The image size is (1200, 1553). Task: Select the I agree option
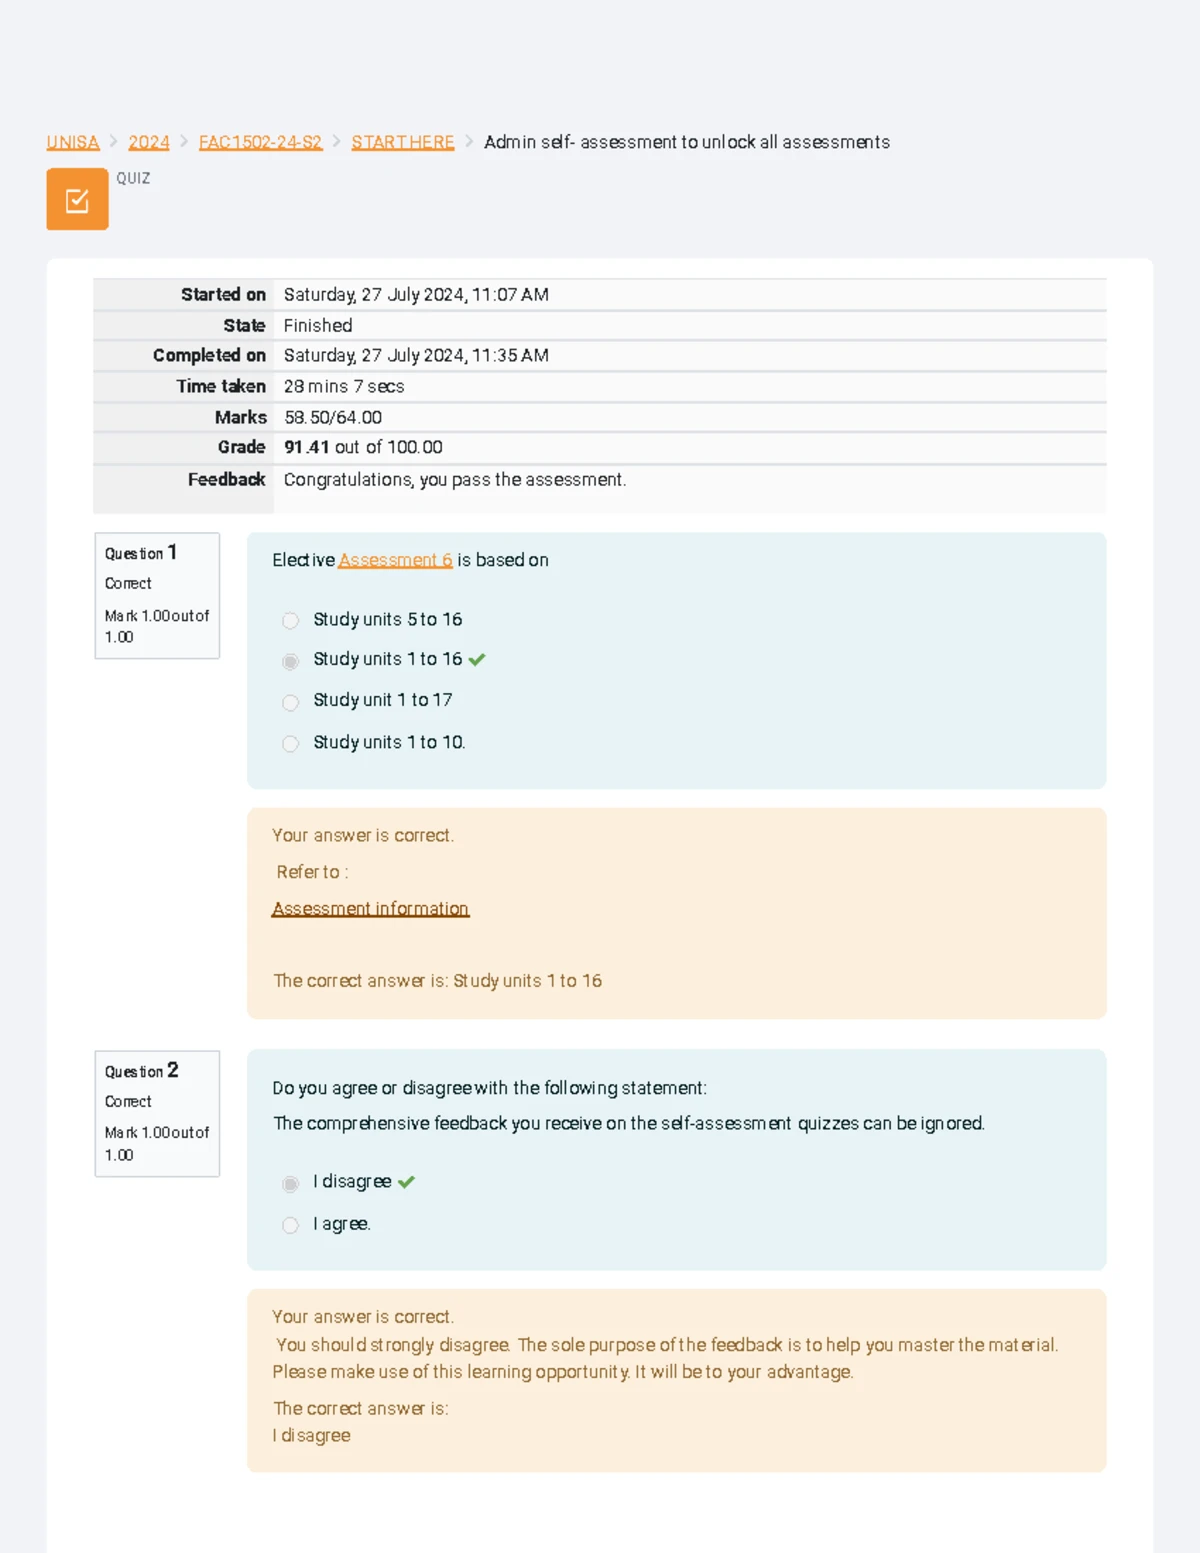coord(290,1225)
